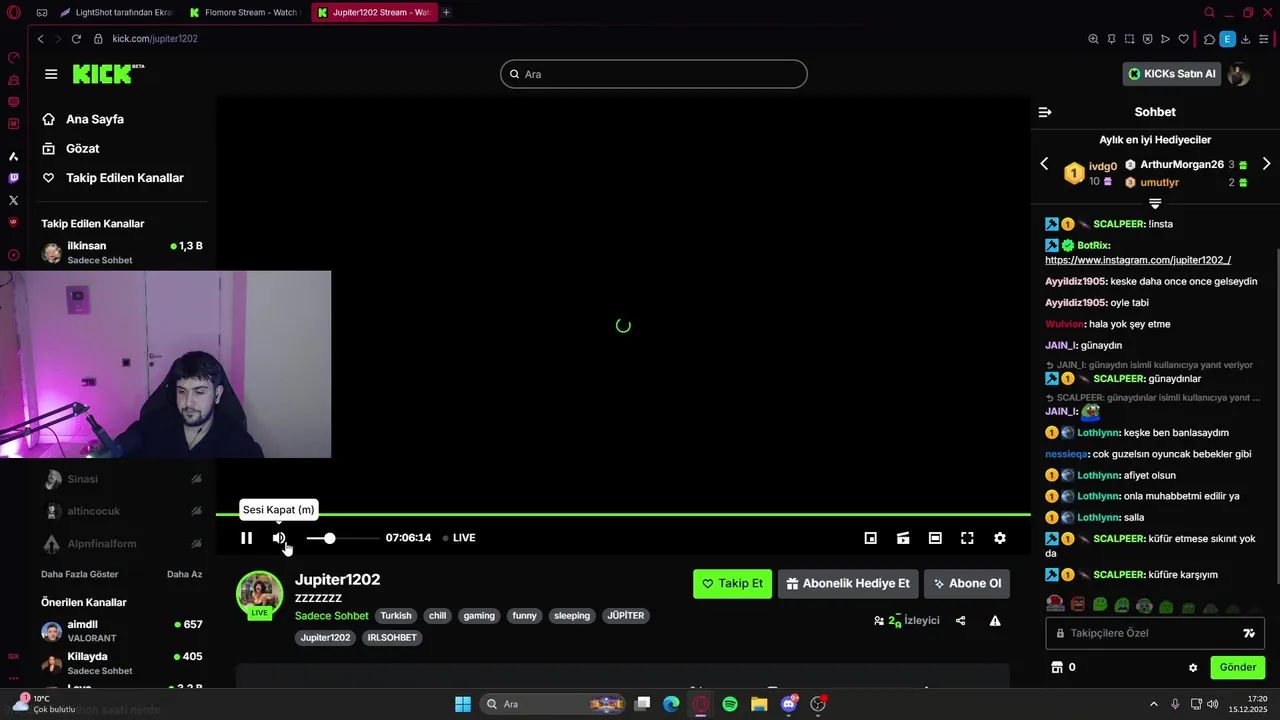Send the chat message with Gönder
Image resolution: width=1280 pixels, height=720 pixels.
1238,667
